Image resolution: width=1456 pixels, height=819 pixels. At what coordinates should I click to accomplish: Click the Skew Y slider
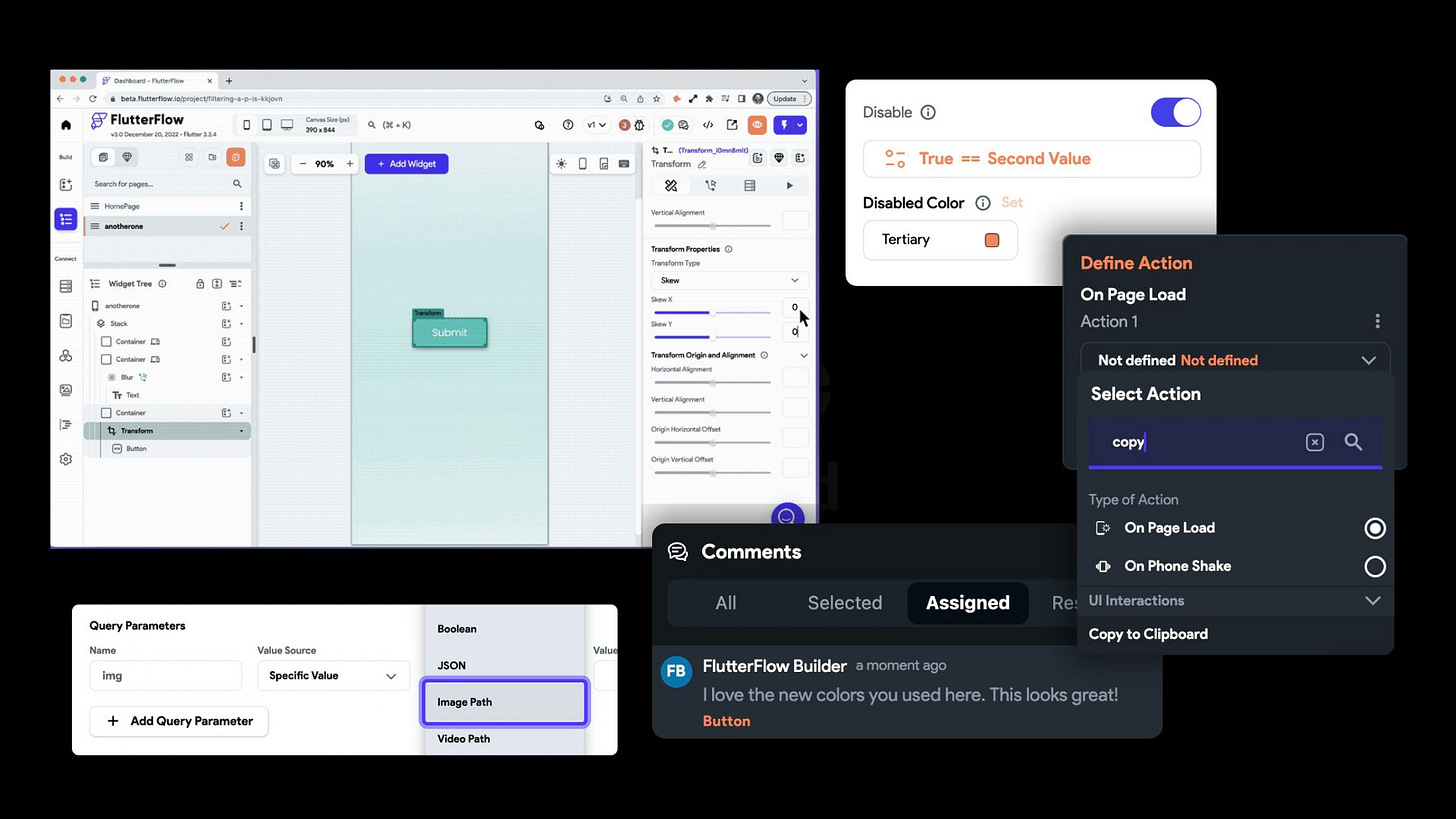point(712,337)
